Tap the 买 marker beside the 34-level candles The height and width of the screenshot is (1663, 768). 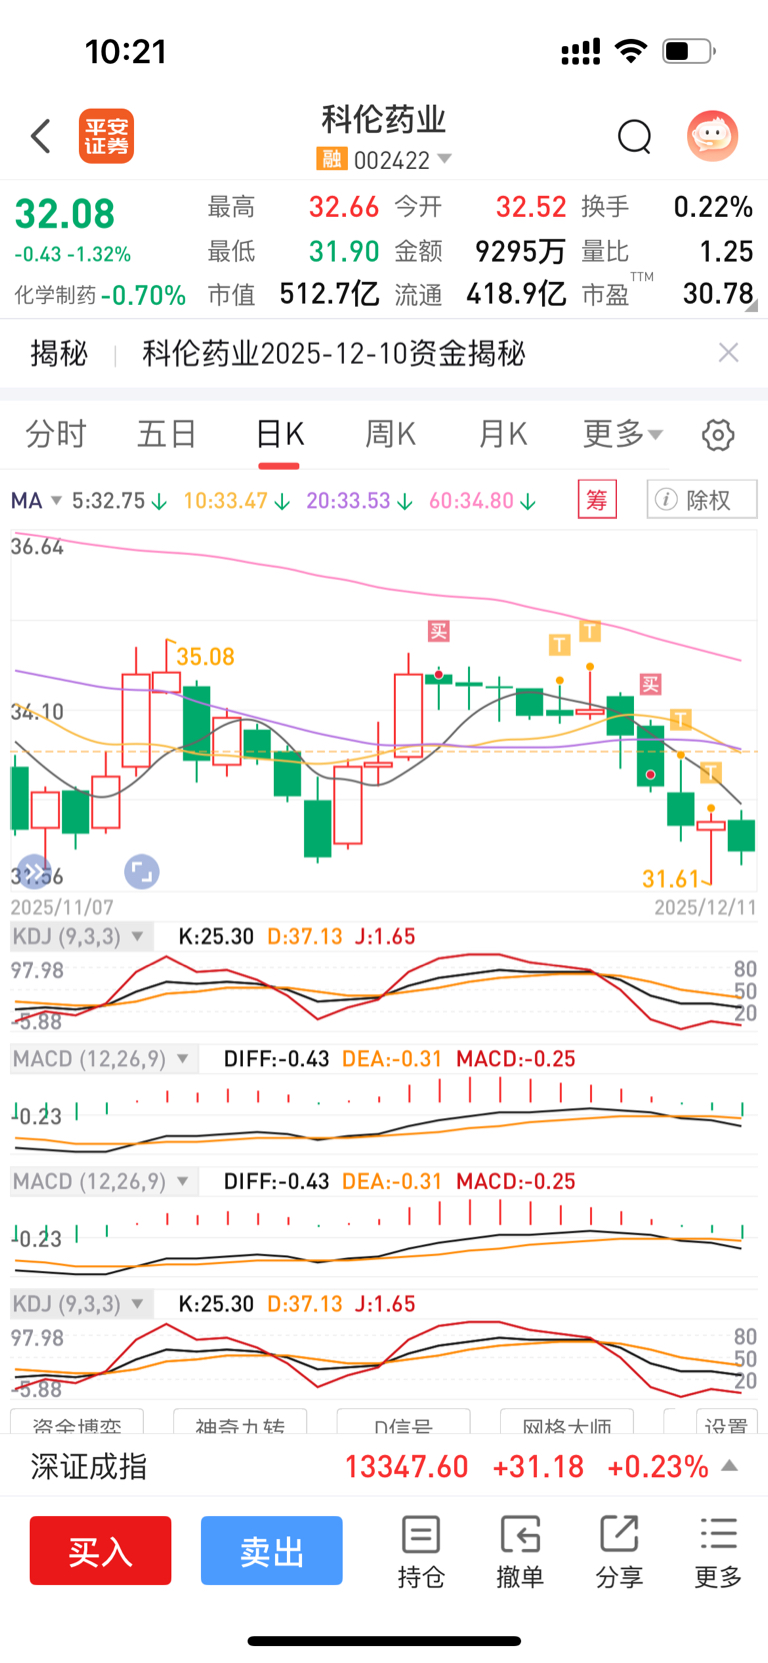650,684
